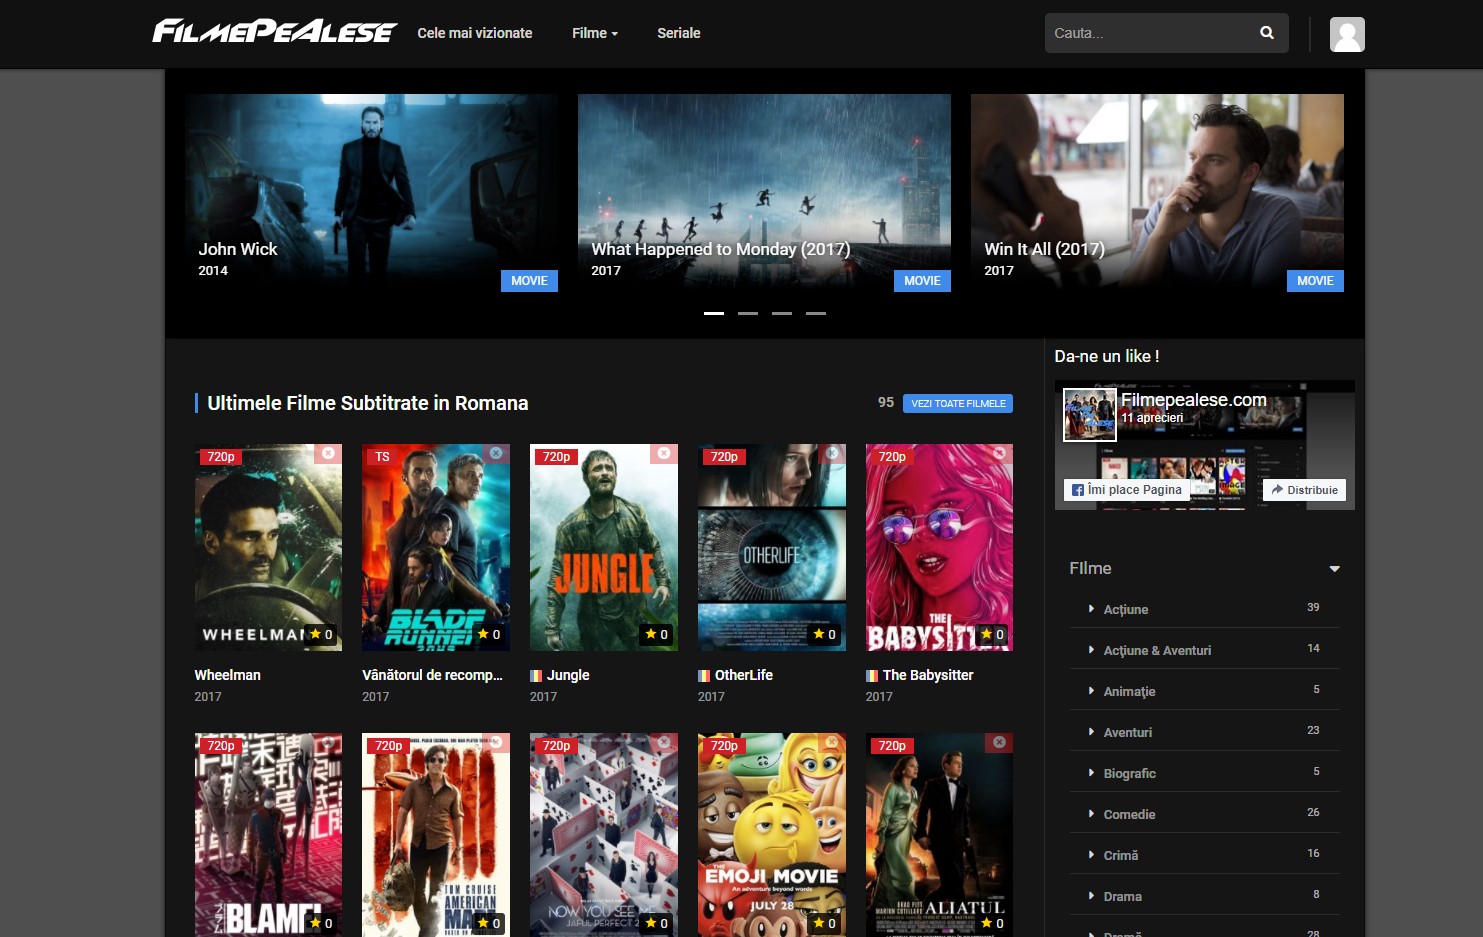Click the Romanian flag icon beside Jungle
Image resolution: width=1483 pixels, height=937 pixels.
point(536,676)
